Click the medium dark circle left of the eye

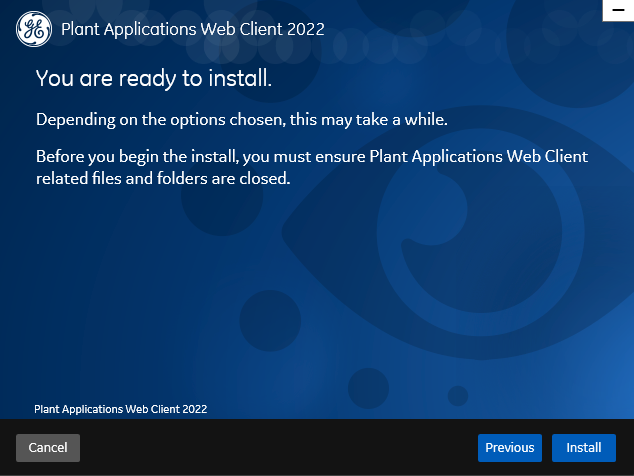pos(270,321)
